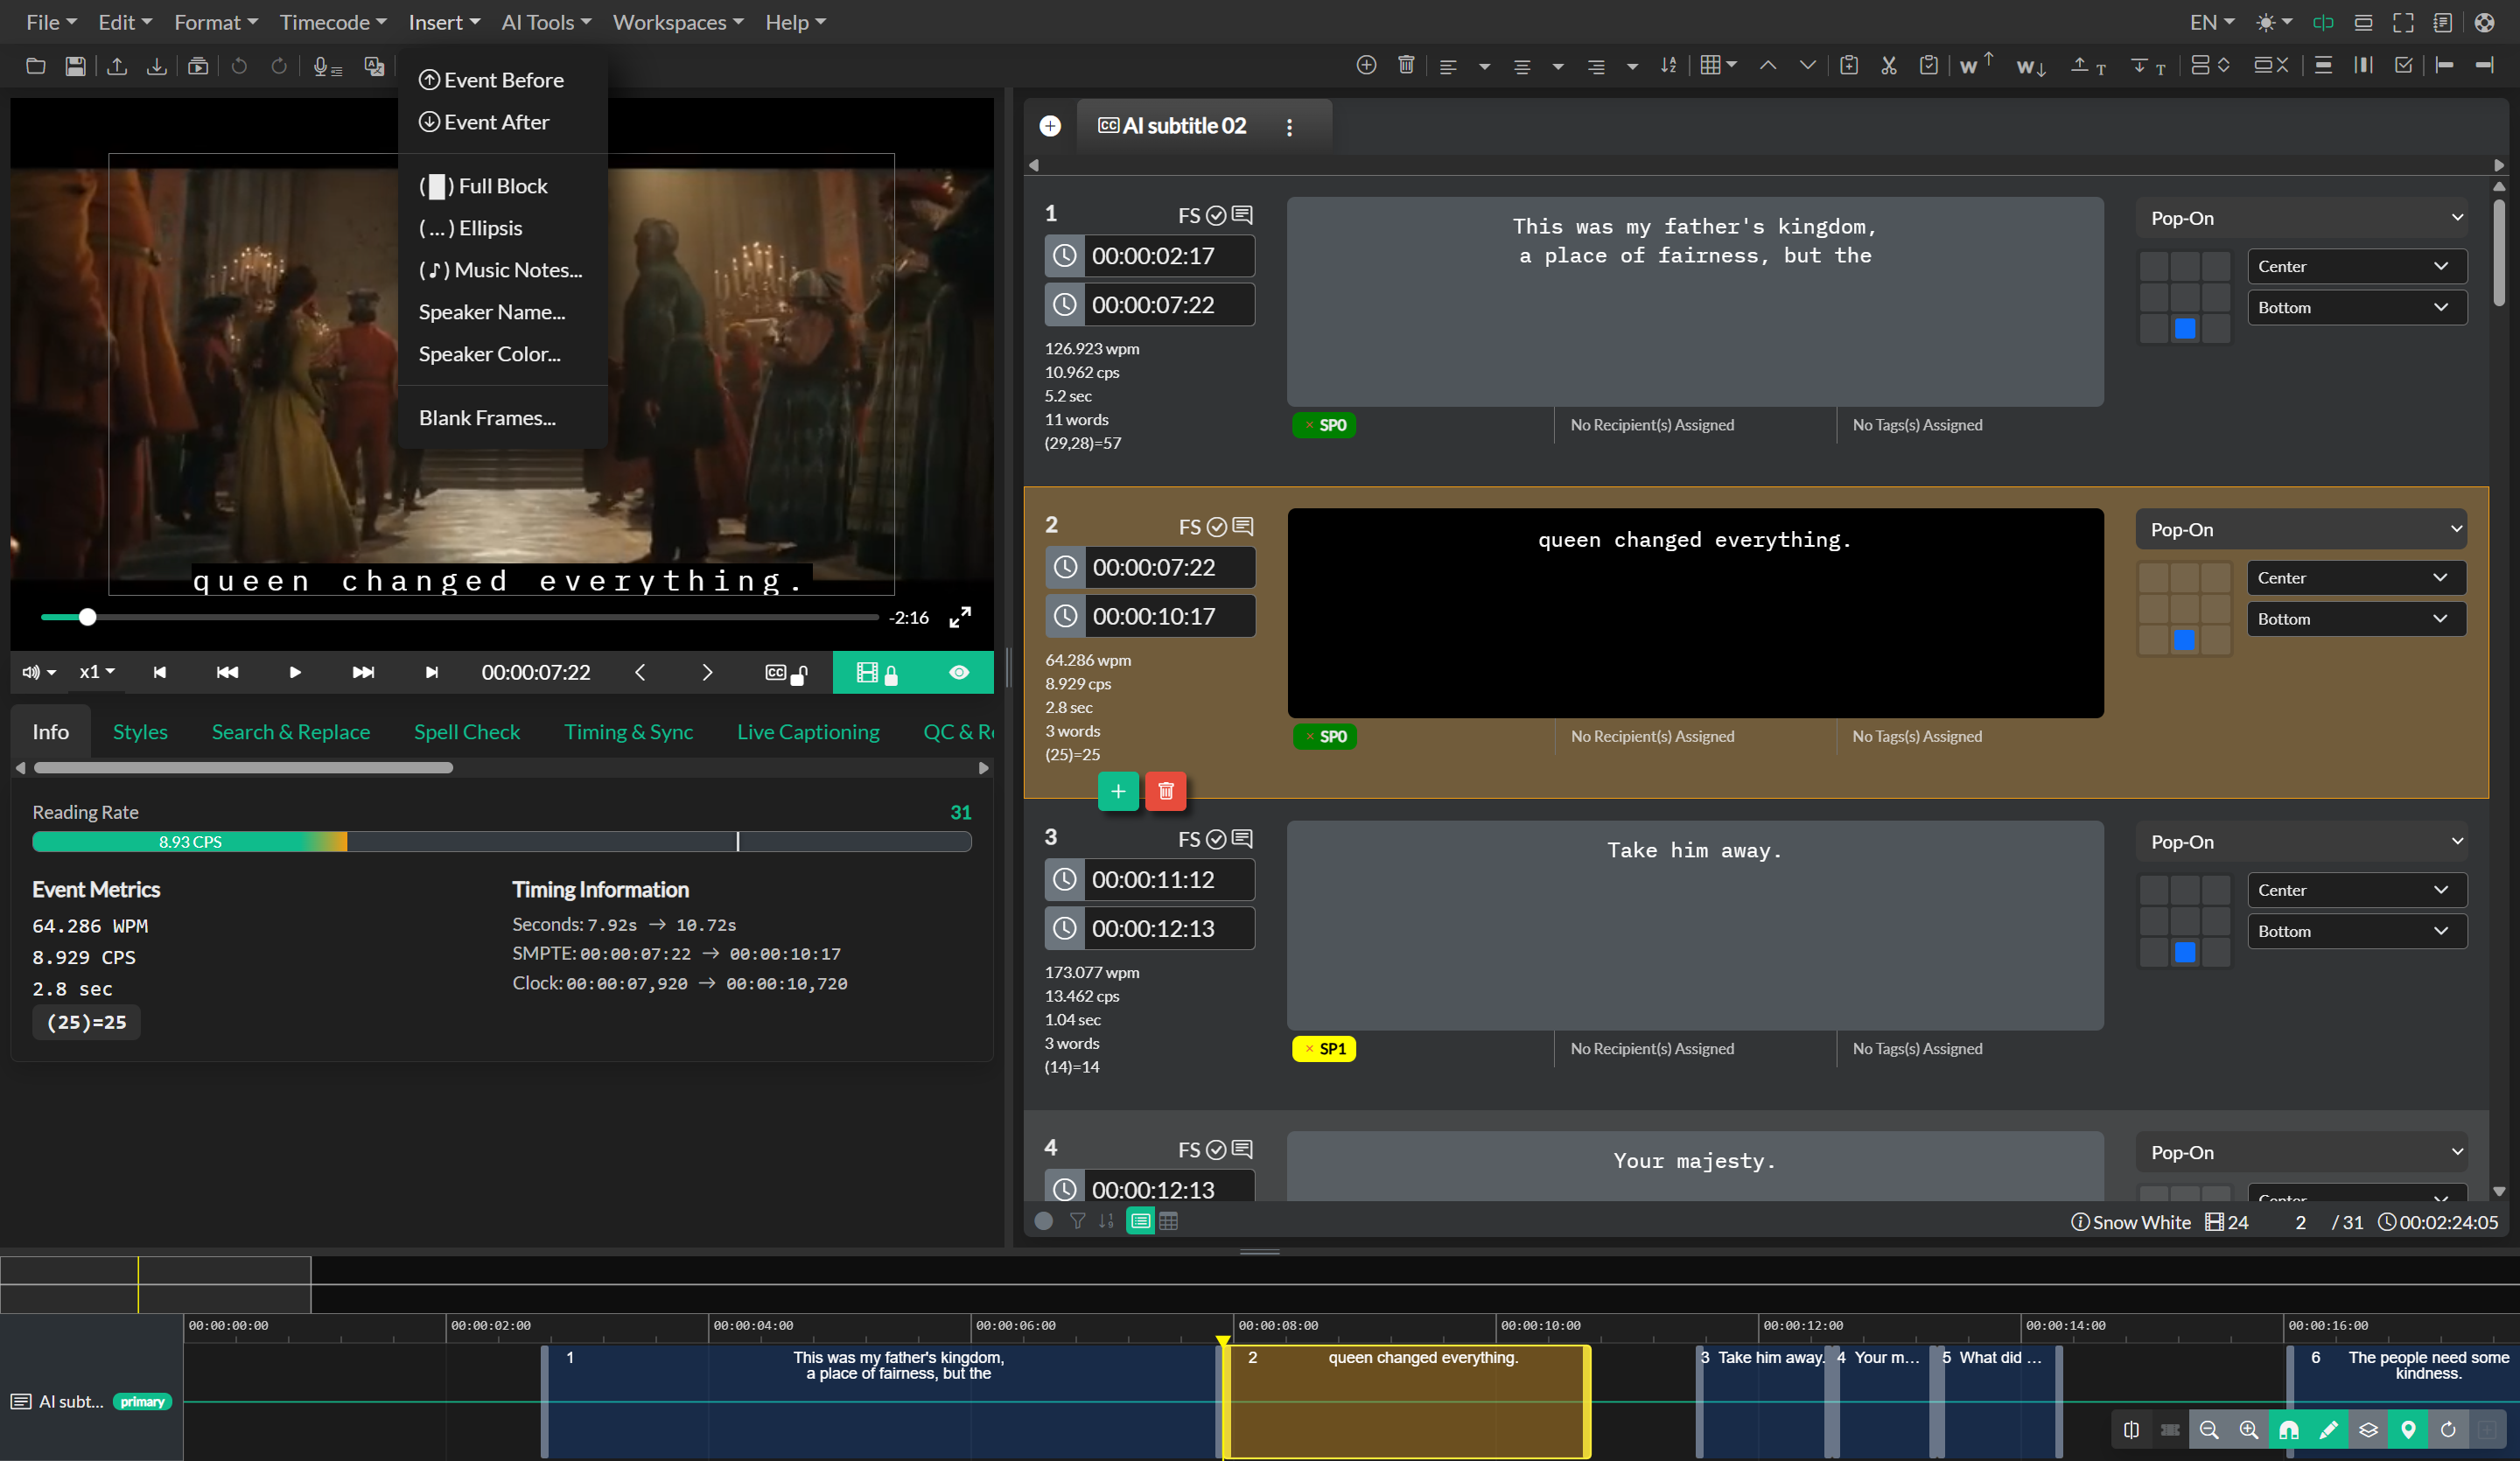Choose Event Before from Insert menu
The image size is (2520, 1461).
tap(502, 80)
